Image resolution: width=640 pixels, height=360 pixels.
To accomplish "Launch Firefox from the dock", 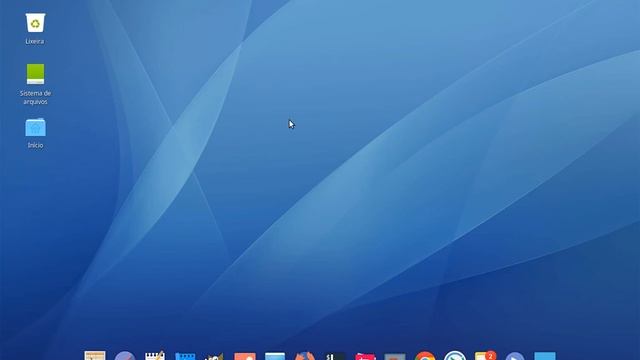I will tap(305, 356).
